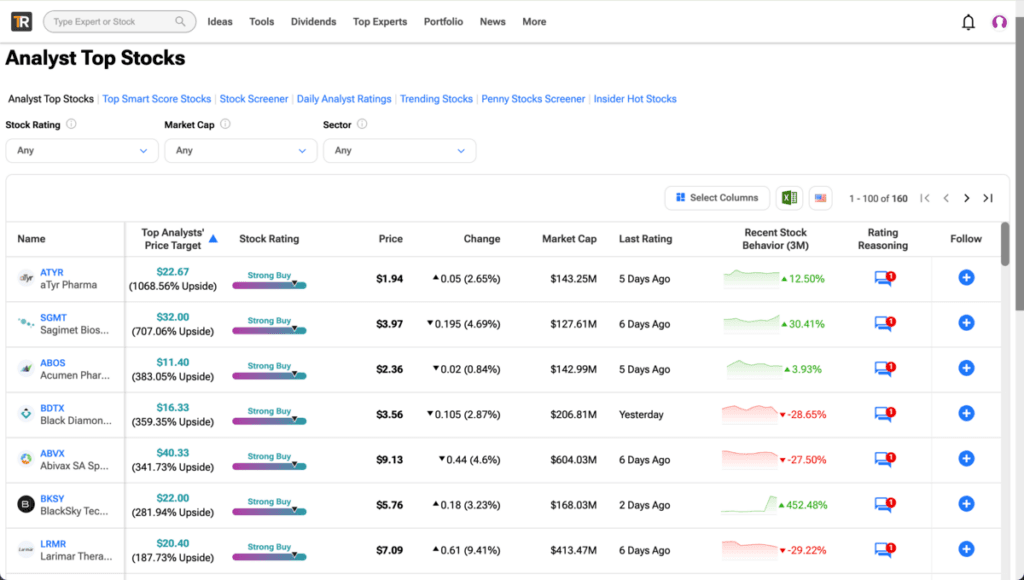Screen dimensions: 1024x580
Task: Click the BKSY company logo
Action: pos(25,504)
